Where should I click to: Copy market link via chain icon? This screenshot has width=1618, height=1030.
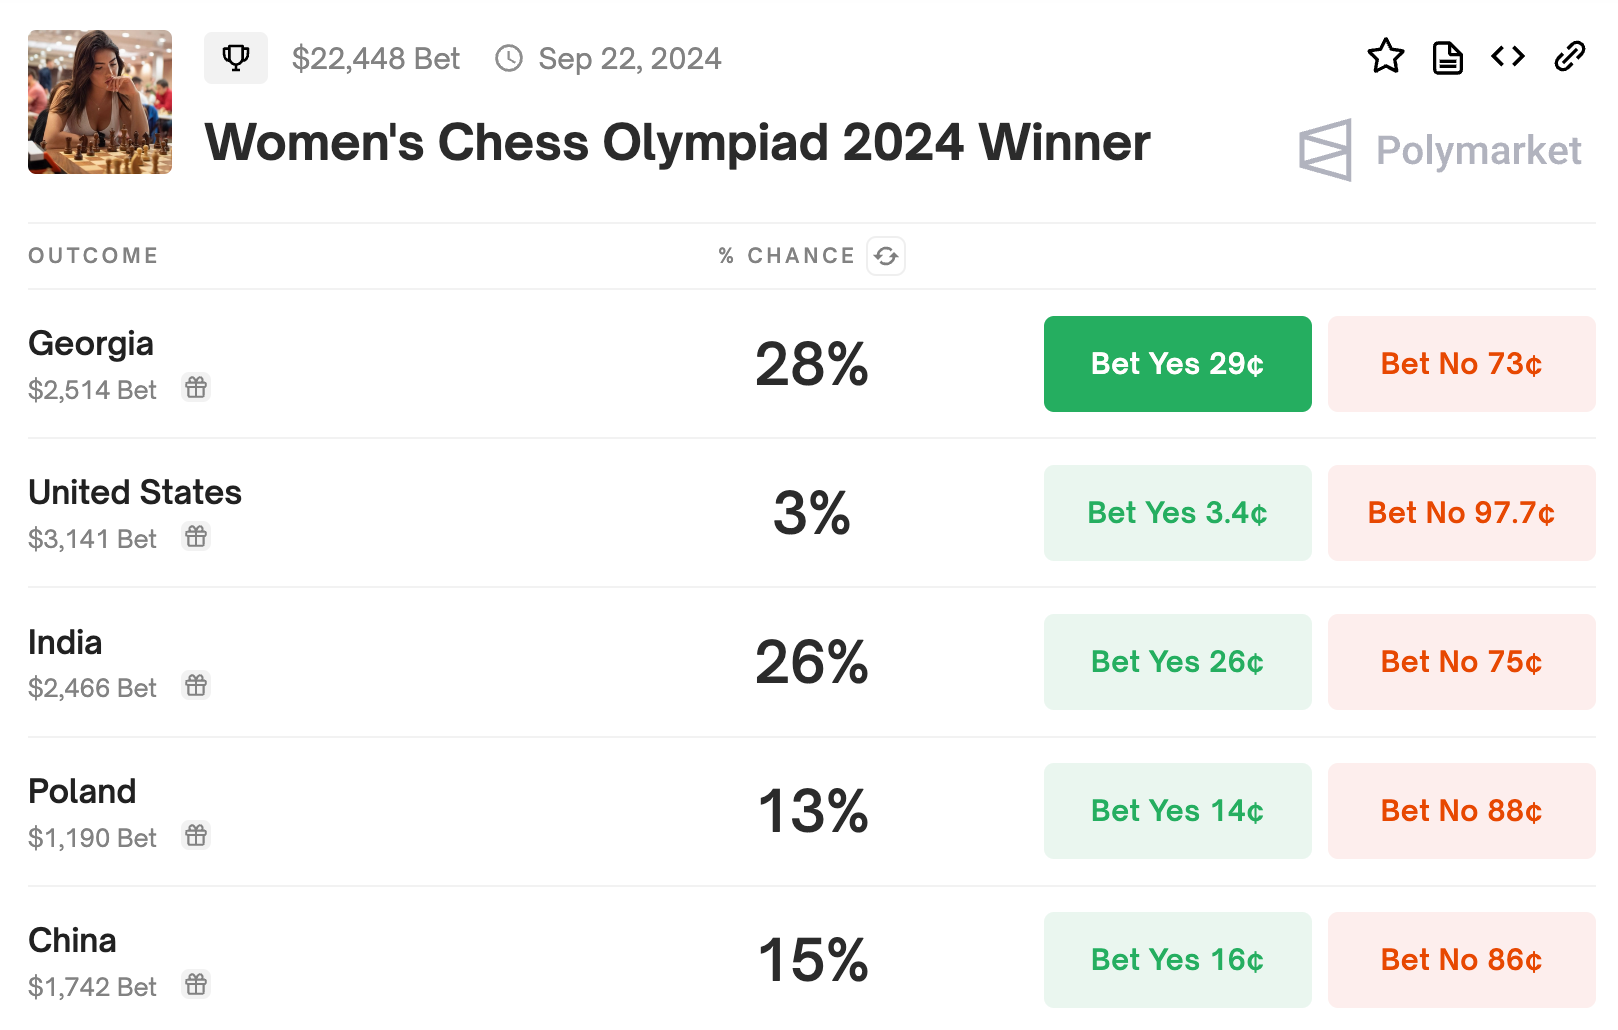click(1570, 57)
